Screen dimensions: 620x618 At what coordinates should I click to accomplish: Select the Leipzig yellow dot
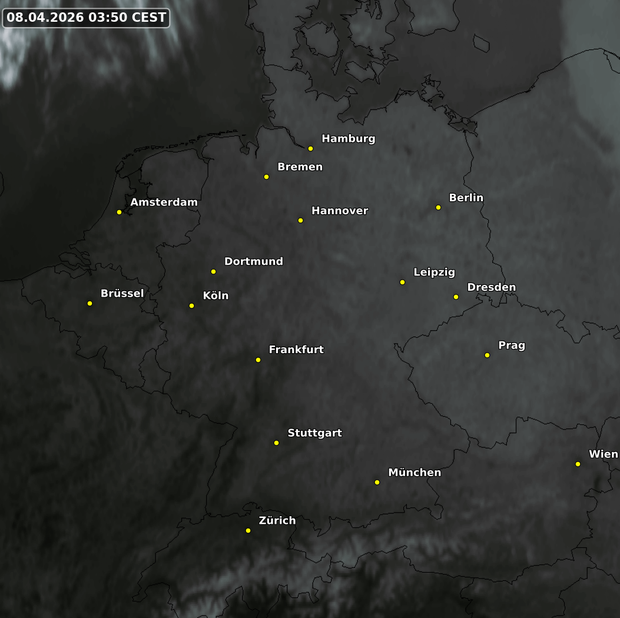(x=403, y=282)
